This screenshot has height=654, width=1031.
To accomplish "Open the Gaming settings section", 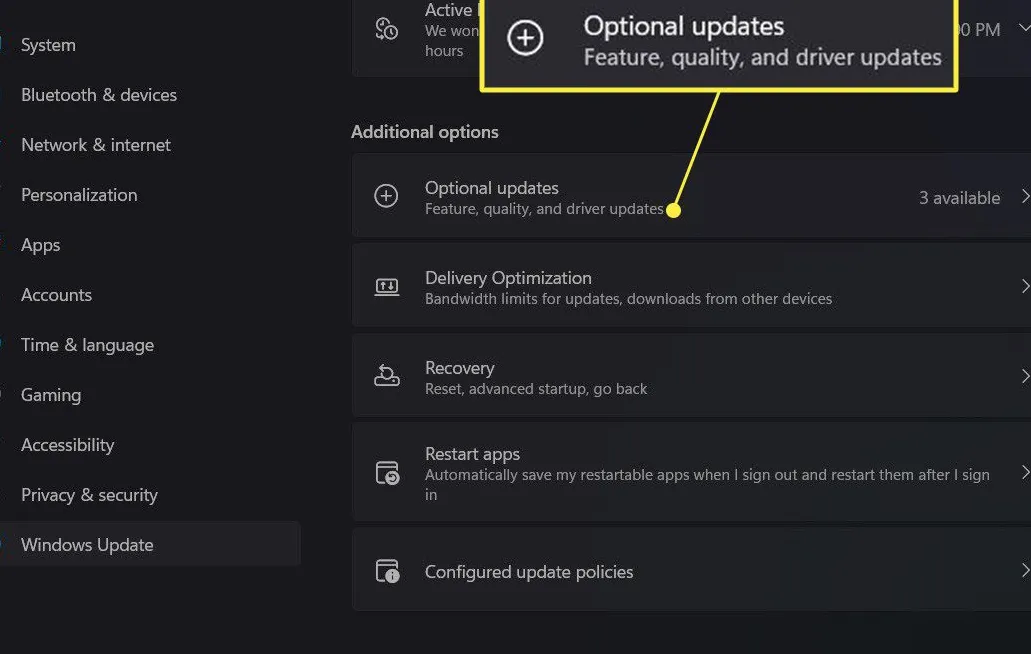I will pos(50,394).
